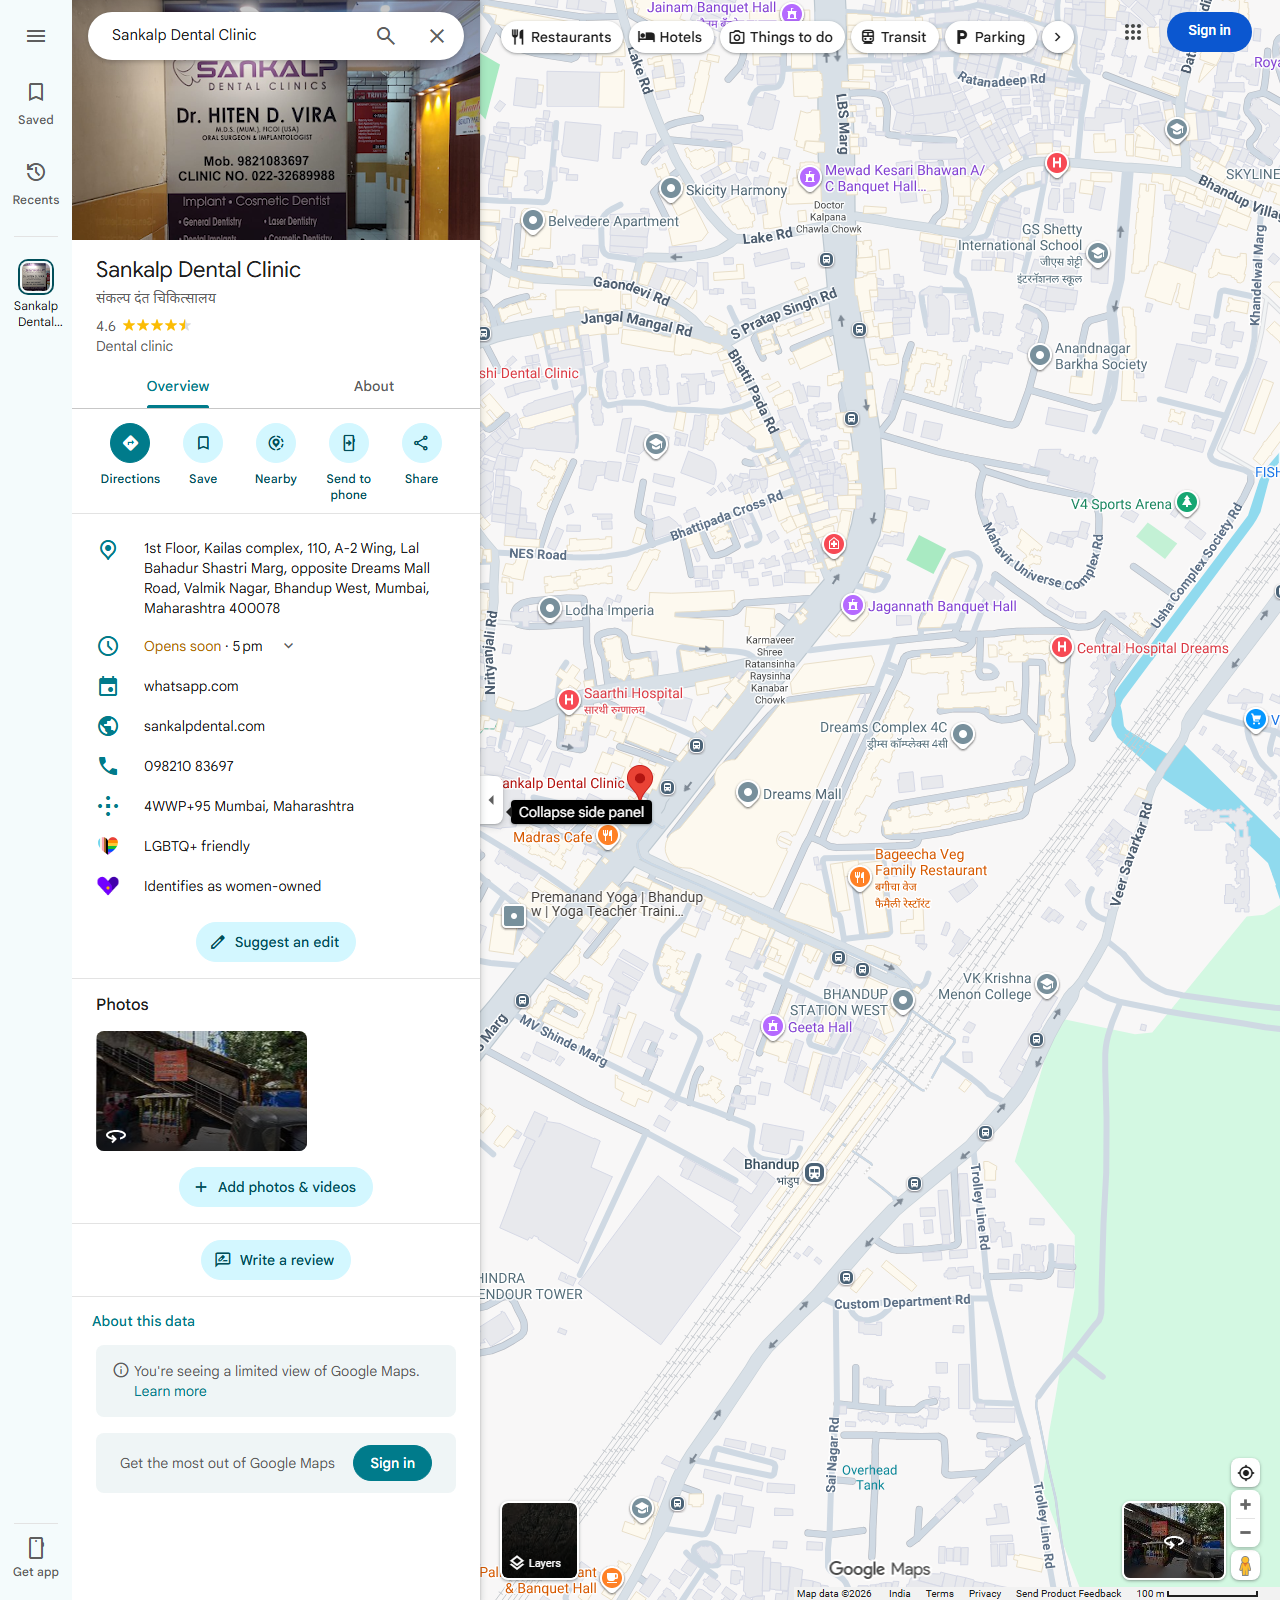Select V4 Sports Arena marker

(1187, 502)
